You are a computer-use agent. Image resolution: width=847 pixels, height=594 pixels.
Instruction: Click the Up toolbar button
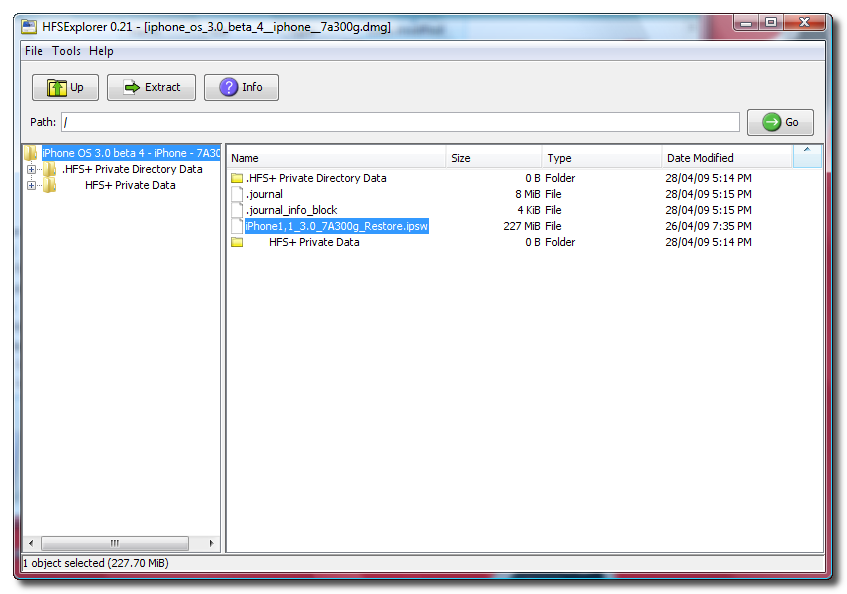(x=65, y=87)
